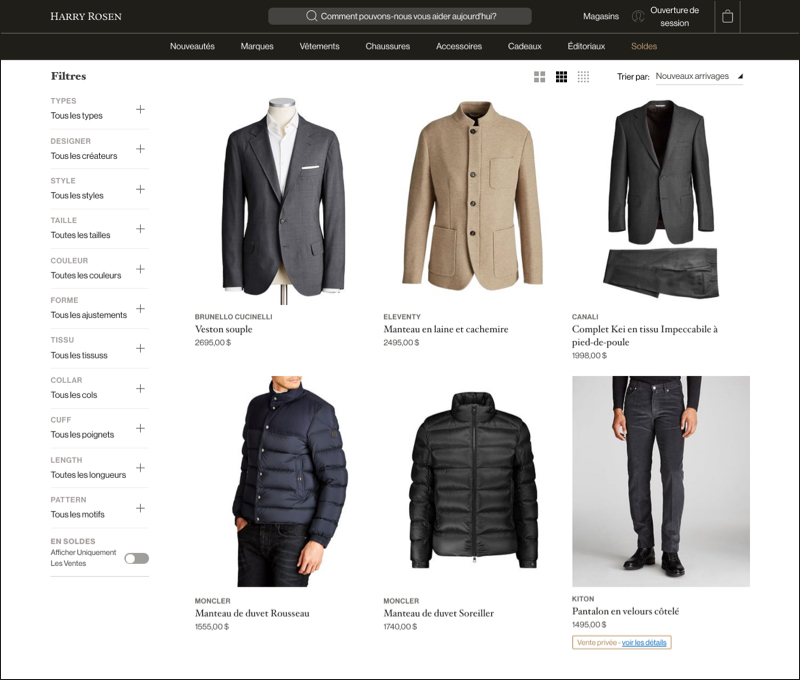Open the 'Trier par' sort dropdown
800x680 pixels.
[x=699, y=77]
